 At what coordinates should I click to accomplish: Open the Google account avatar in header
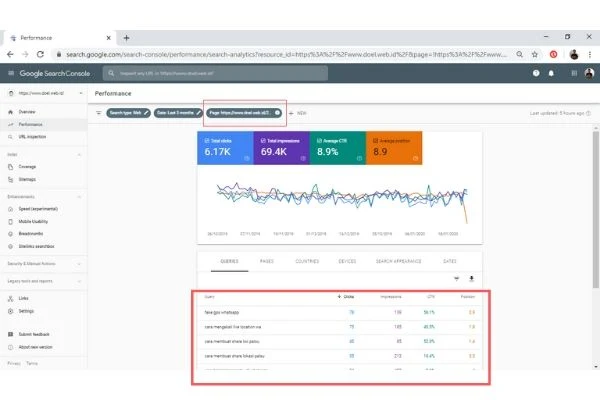(589, 73)
